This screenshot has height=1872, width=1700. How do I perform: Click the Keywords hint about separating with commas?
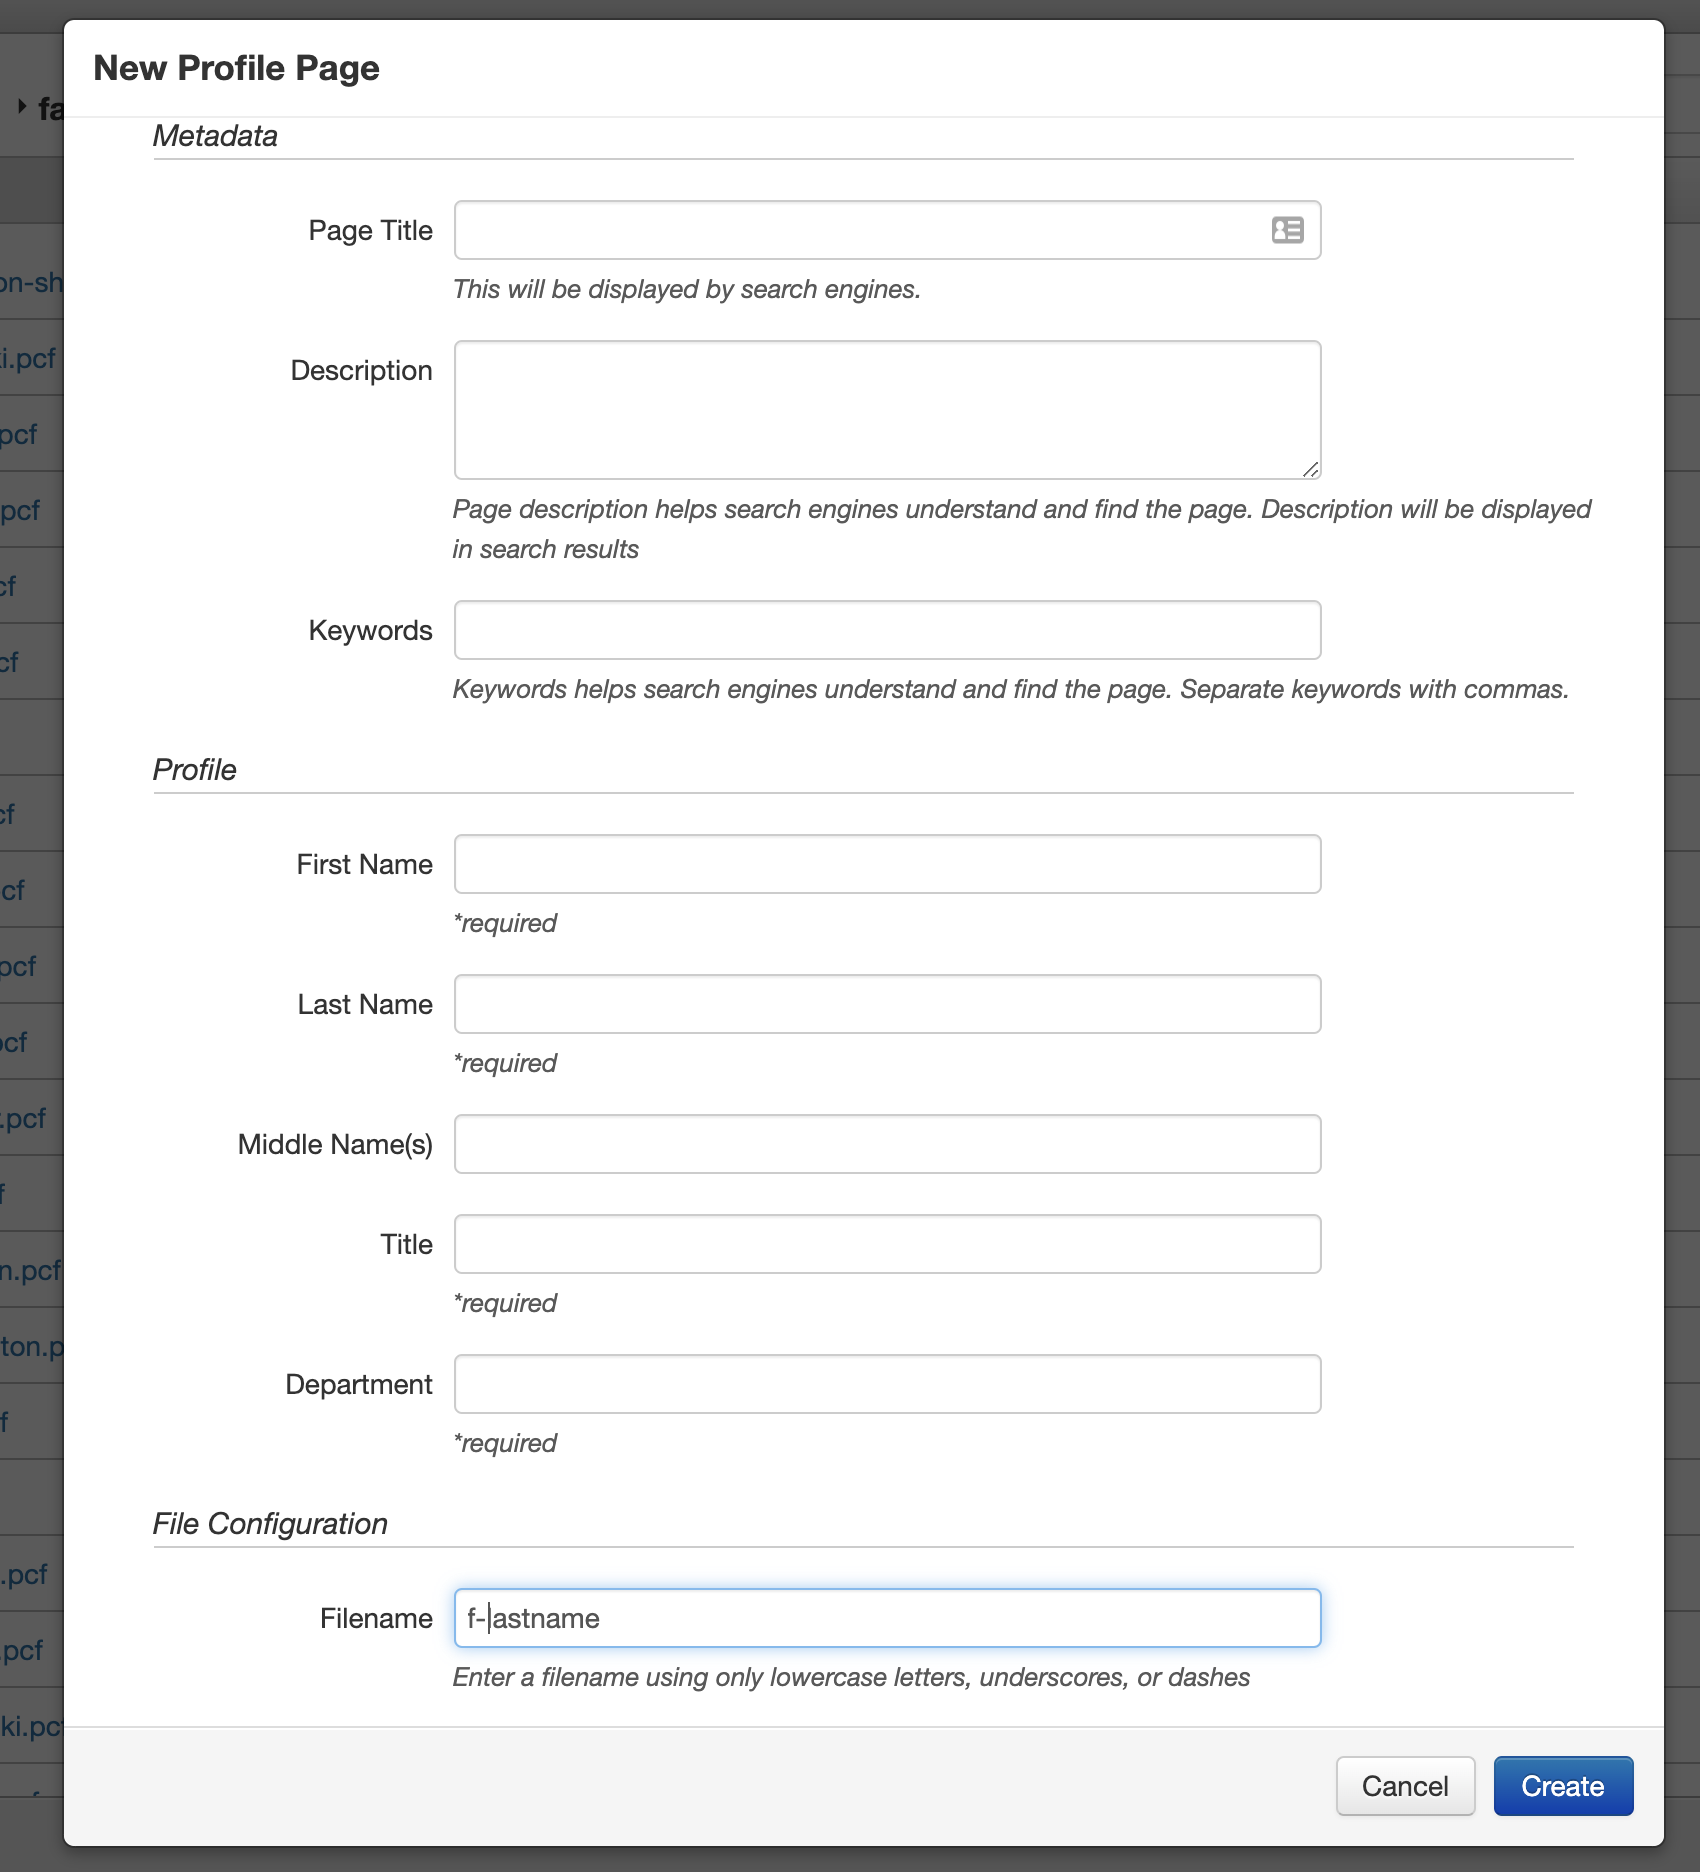tap(1010, 689)
